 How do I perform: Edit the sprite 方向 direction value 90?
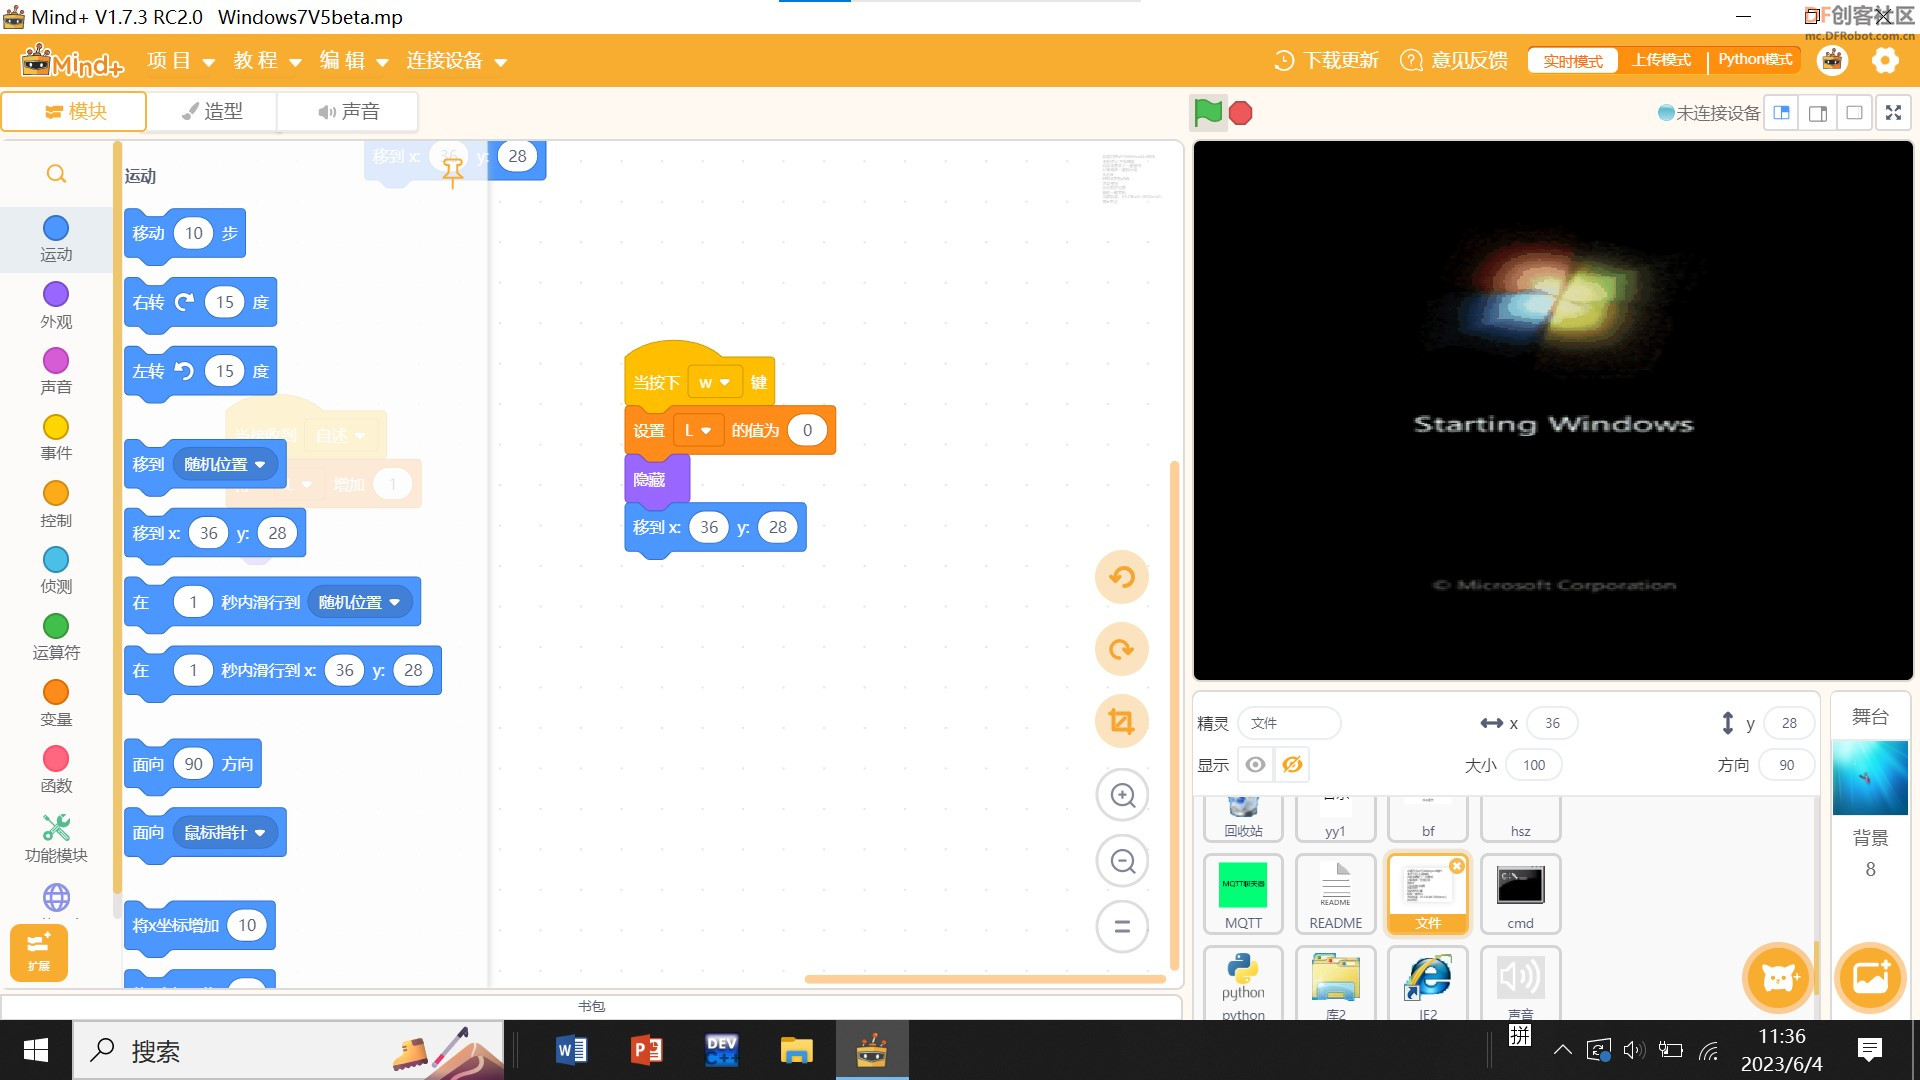pos(1786,765)
